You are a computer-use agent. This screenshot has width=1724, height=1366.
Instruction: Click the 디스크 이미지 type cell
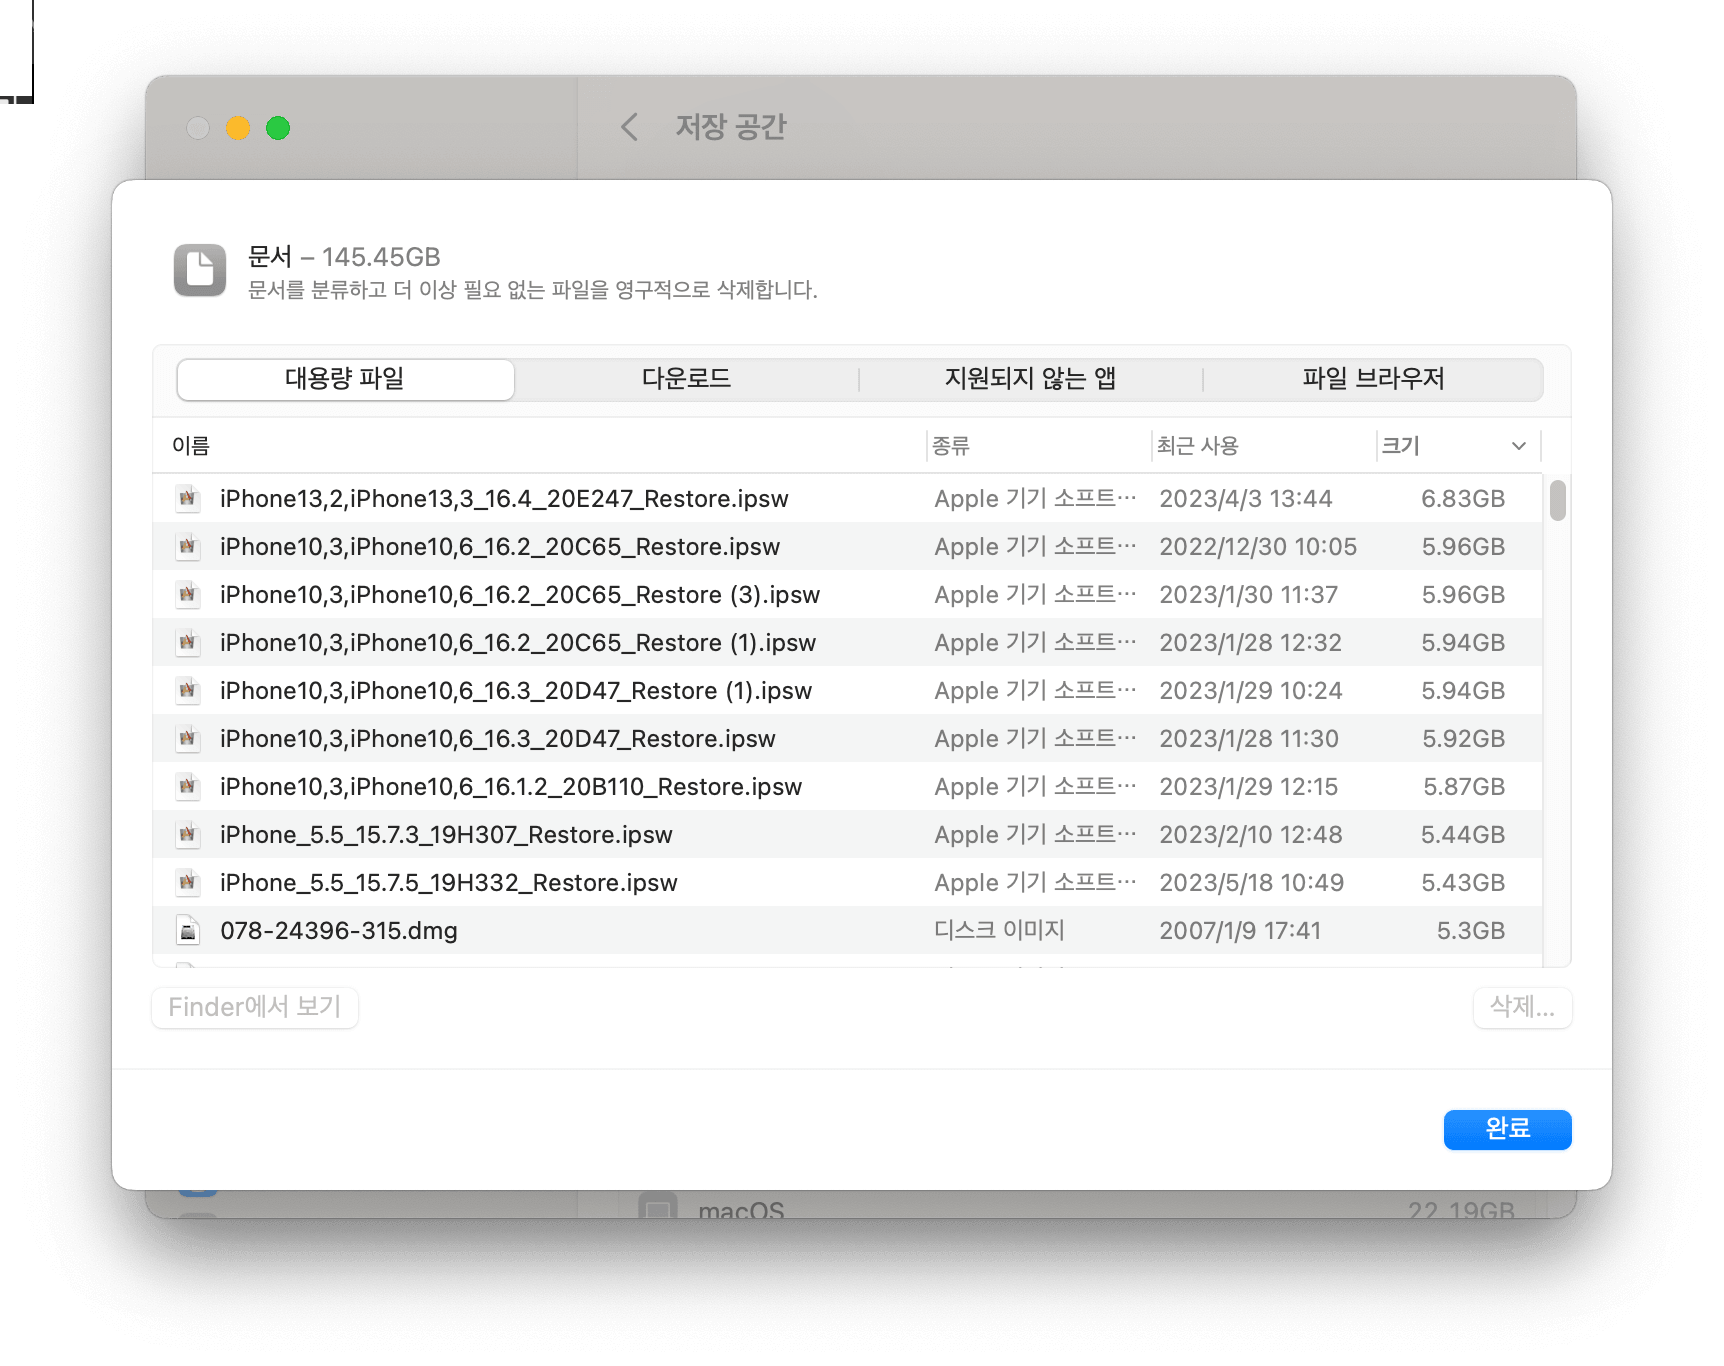(999, 930)
